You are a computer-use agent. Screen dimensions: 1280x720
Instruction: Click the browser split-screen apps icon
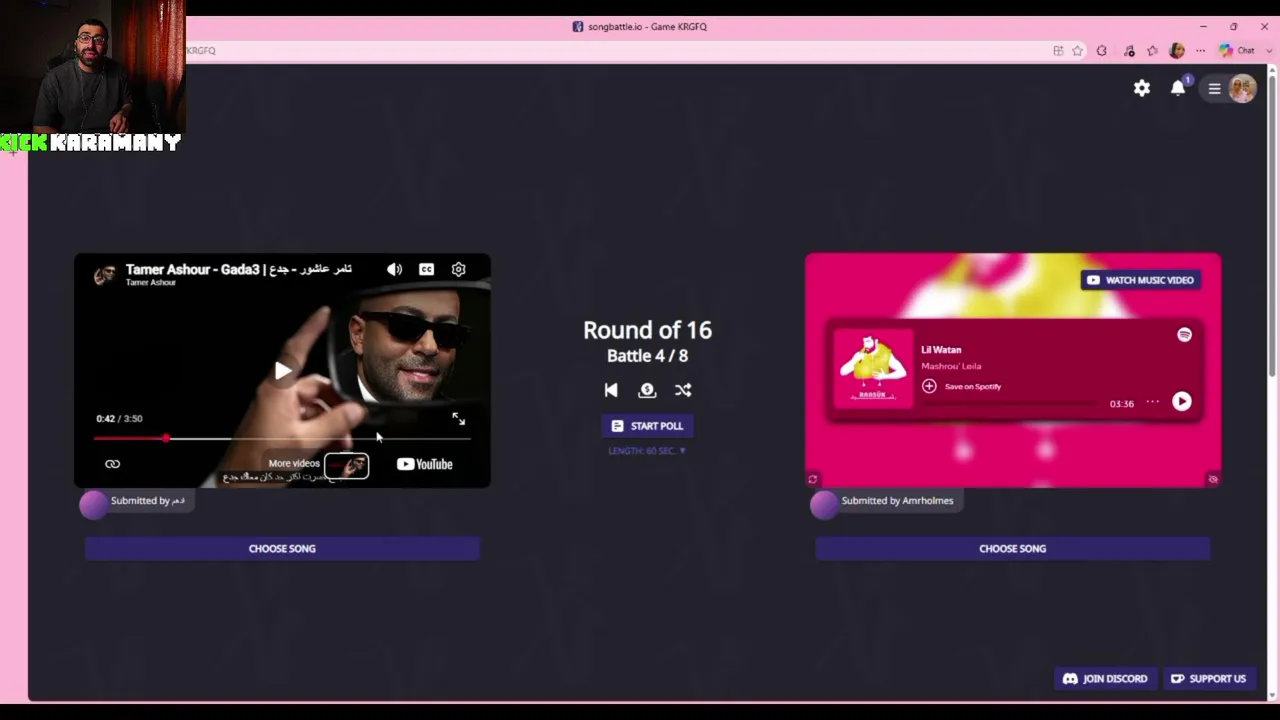pyautogui.click(x=1058, y=51)
